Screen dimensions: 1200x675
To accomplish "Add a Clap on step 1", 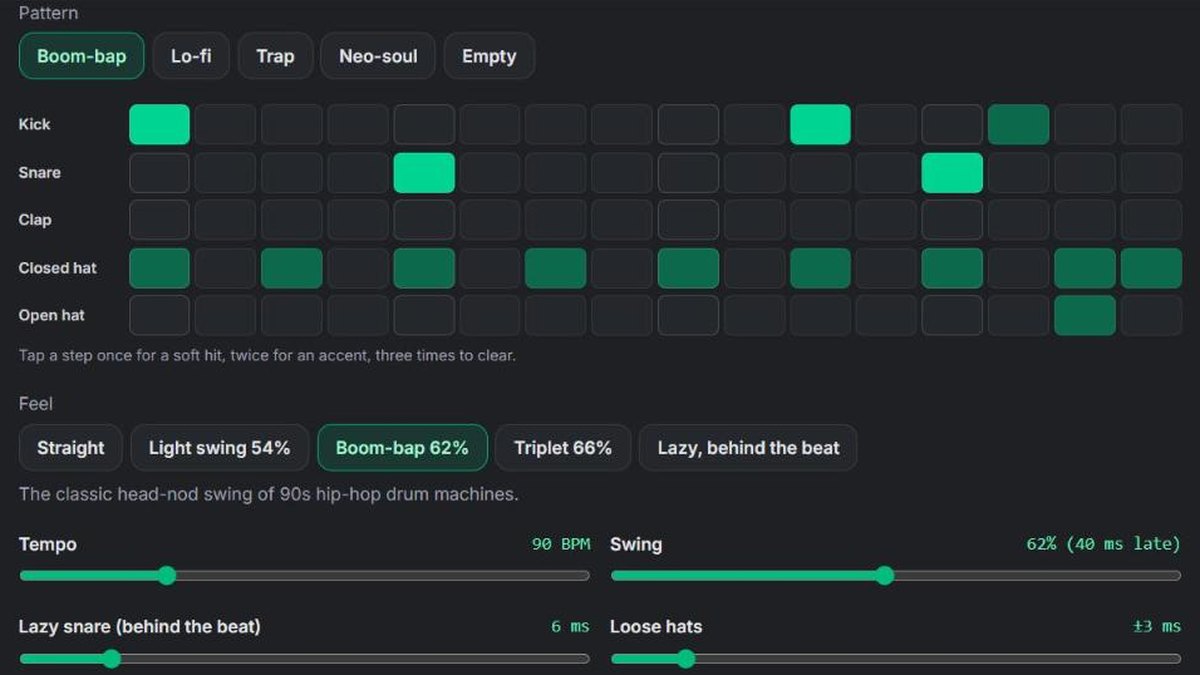I will click(x=159, y=220).
